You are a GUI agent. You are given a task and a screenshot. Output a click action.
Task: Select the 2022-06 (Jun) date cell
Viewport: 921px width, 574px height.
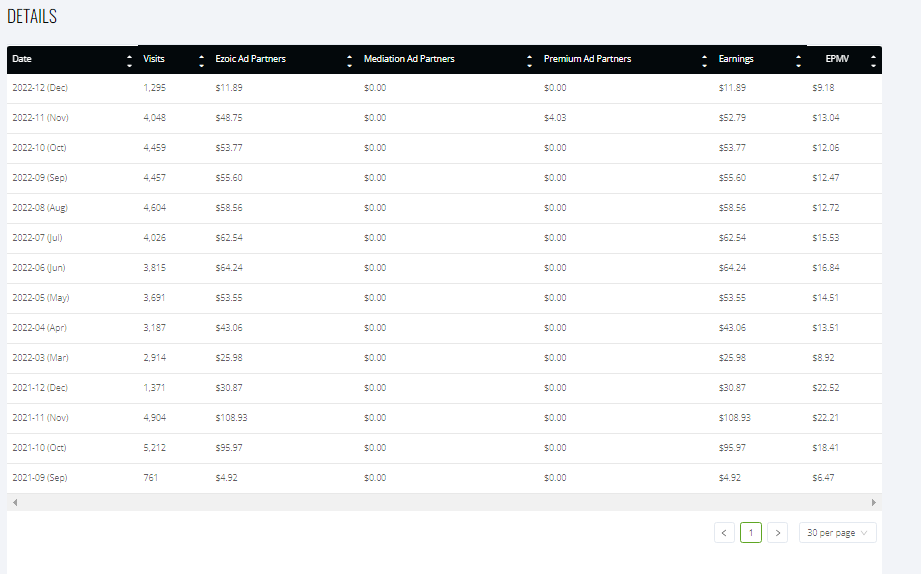(39, 267)
